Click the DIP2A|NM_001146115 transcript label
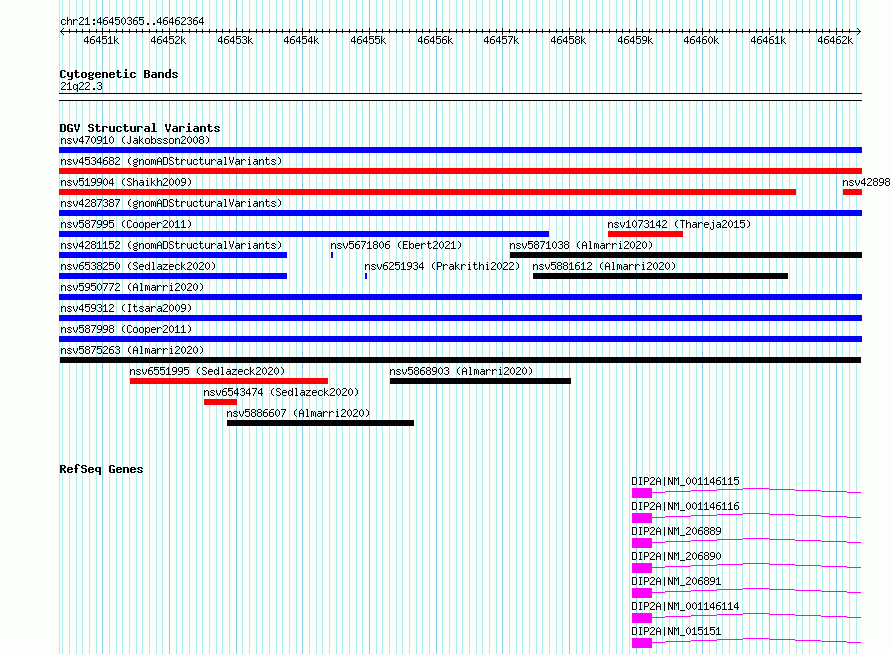890x654 pixels. pyautogui.click(x=685, y=481)
